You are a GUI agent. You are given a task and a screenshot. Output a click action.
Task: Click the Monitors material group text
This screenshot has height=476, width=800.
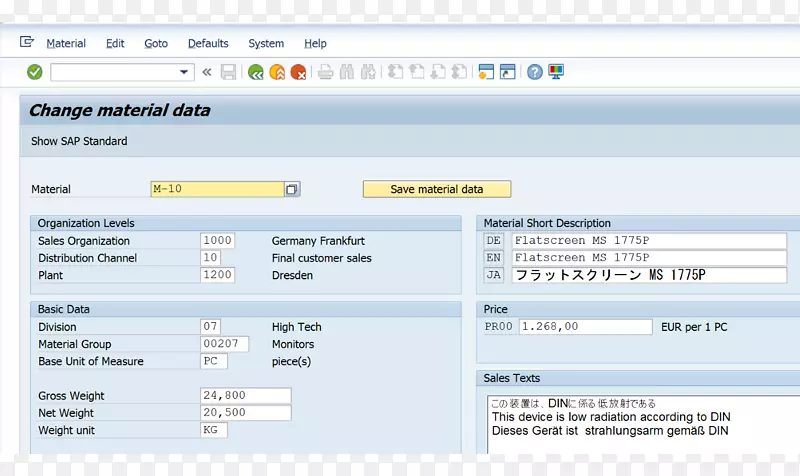pos(293,344)
